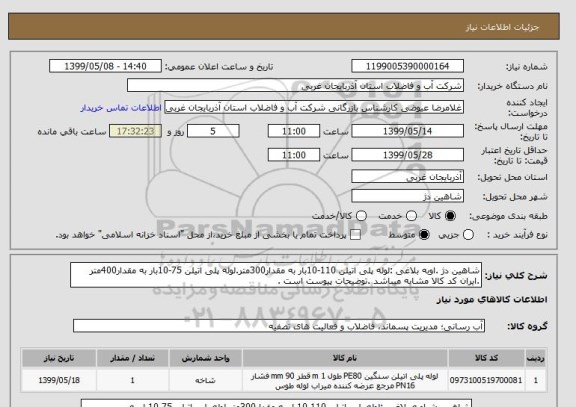This screenshot has height=407, width=576.
Task: Click the PE80 polyethylene pipe product name cell
Action: point(345,381)
